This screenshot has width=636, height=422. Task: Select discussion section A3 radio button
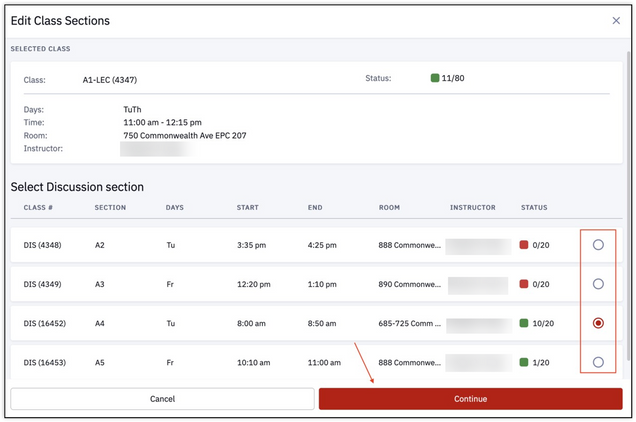pos(598,284)
